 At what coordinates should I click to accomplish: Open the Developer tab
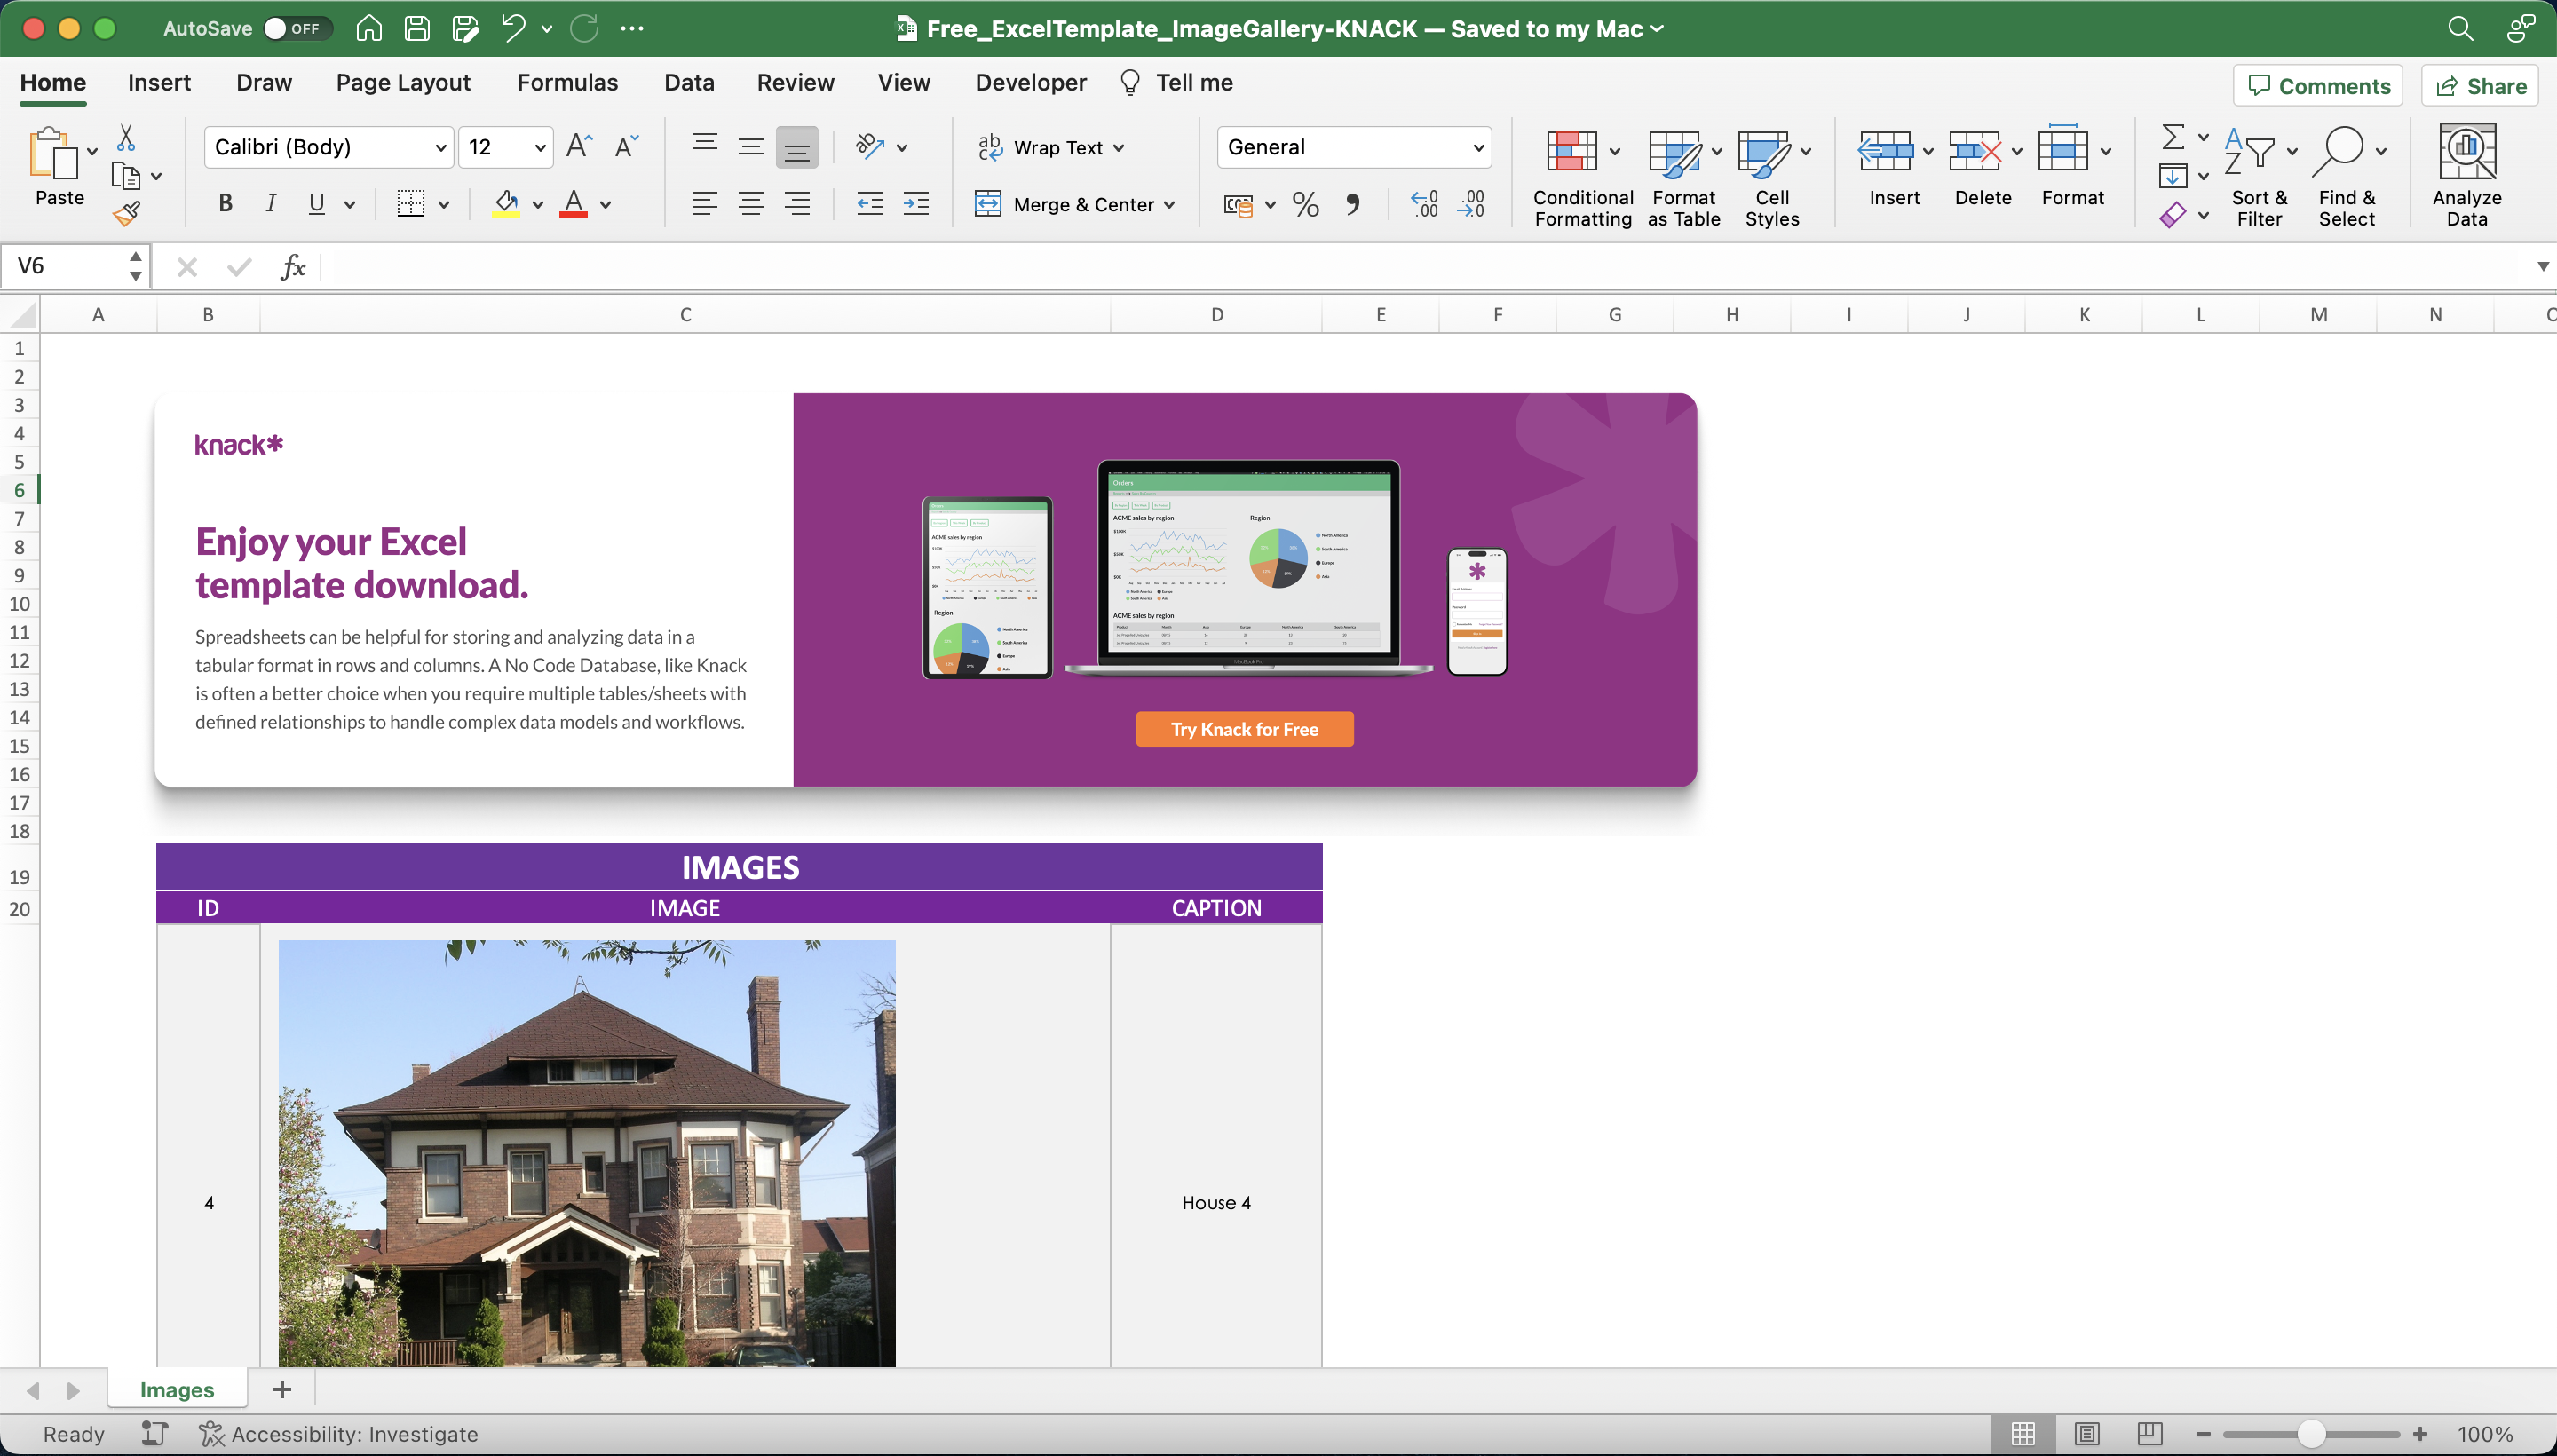1029,82
